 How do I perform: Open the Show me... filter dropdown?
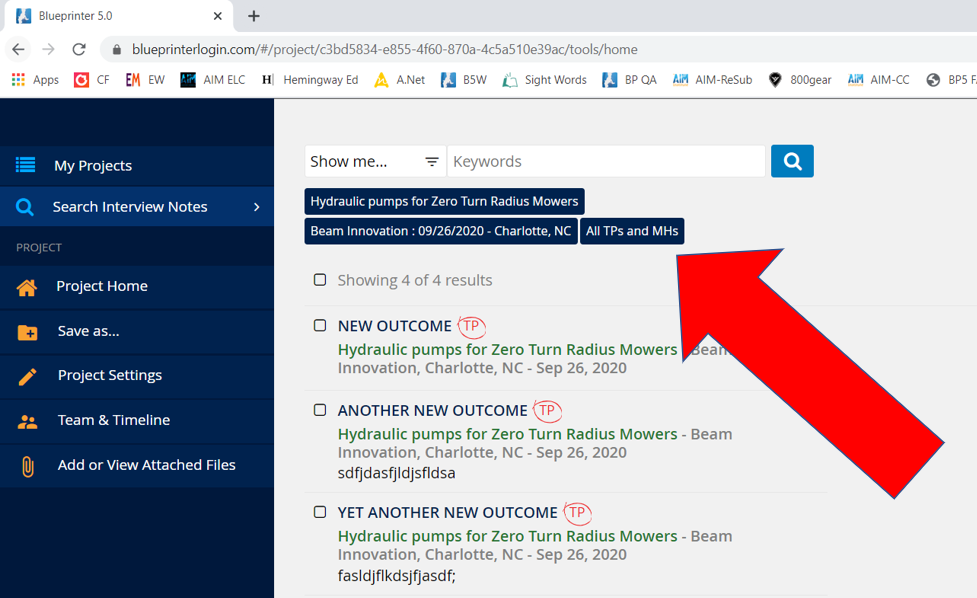tap(375, 161)
